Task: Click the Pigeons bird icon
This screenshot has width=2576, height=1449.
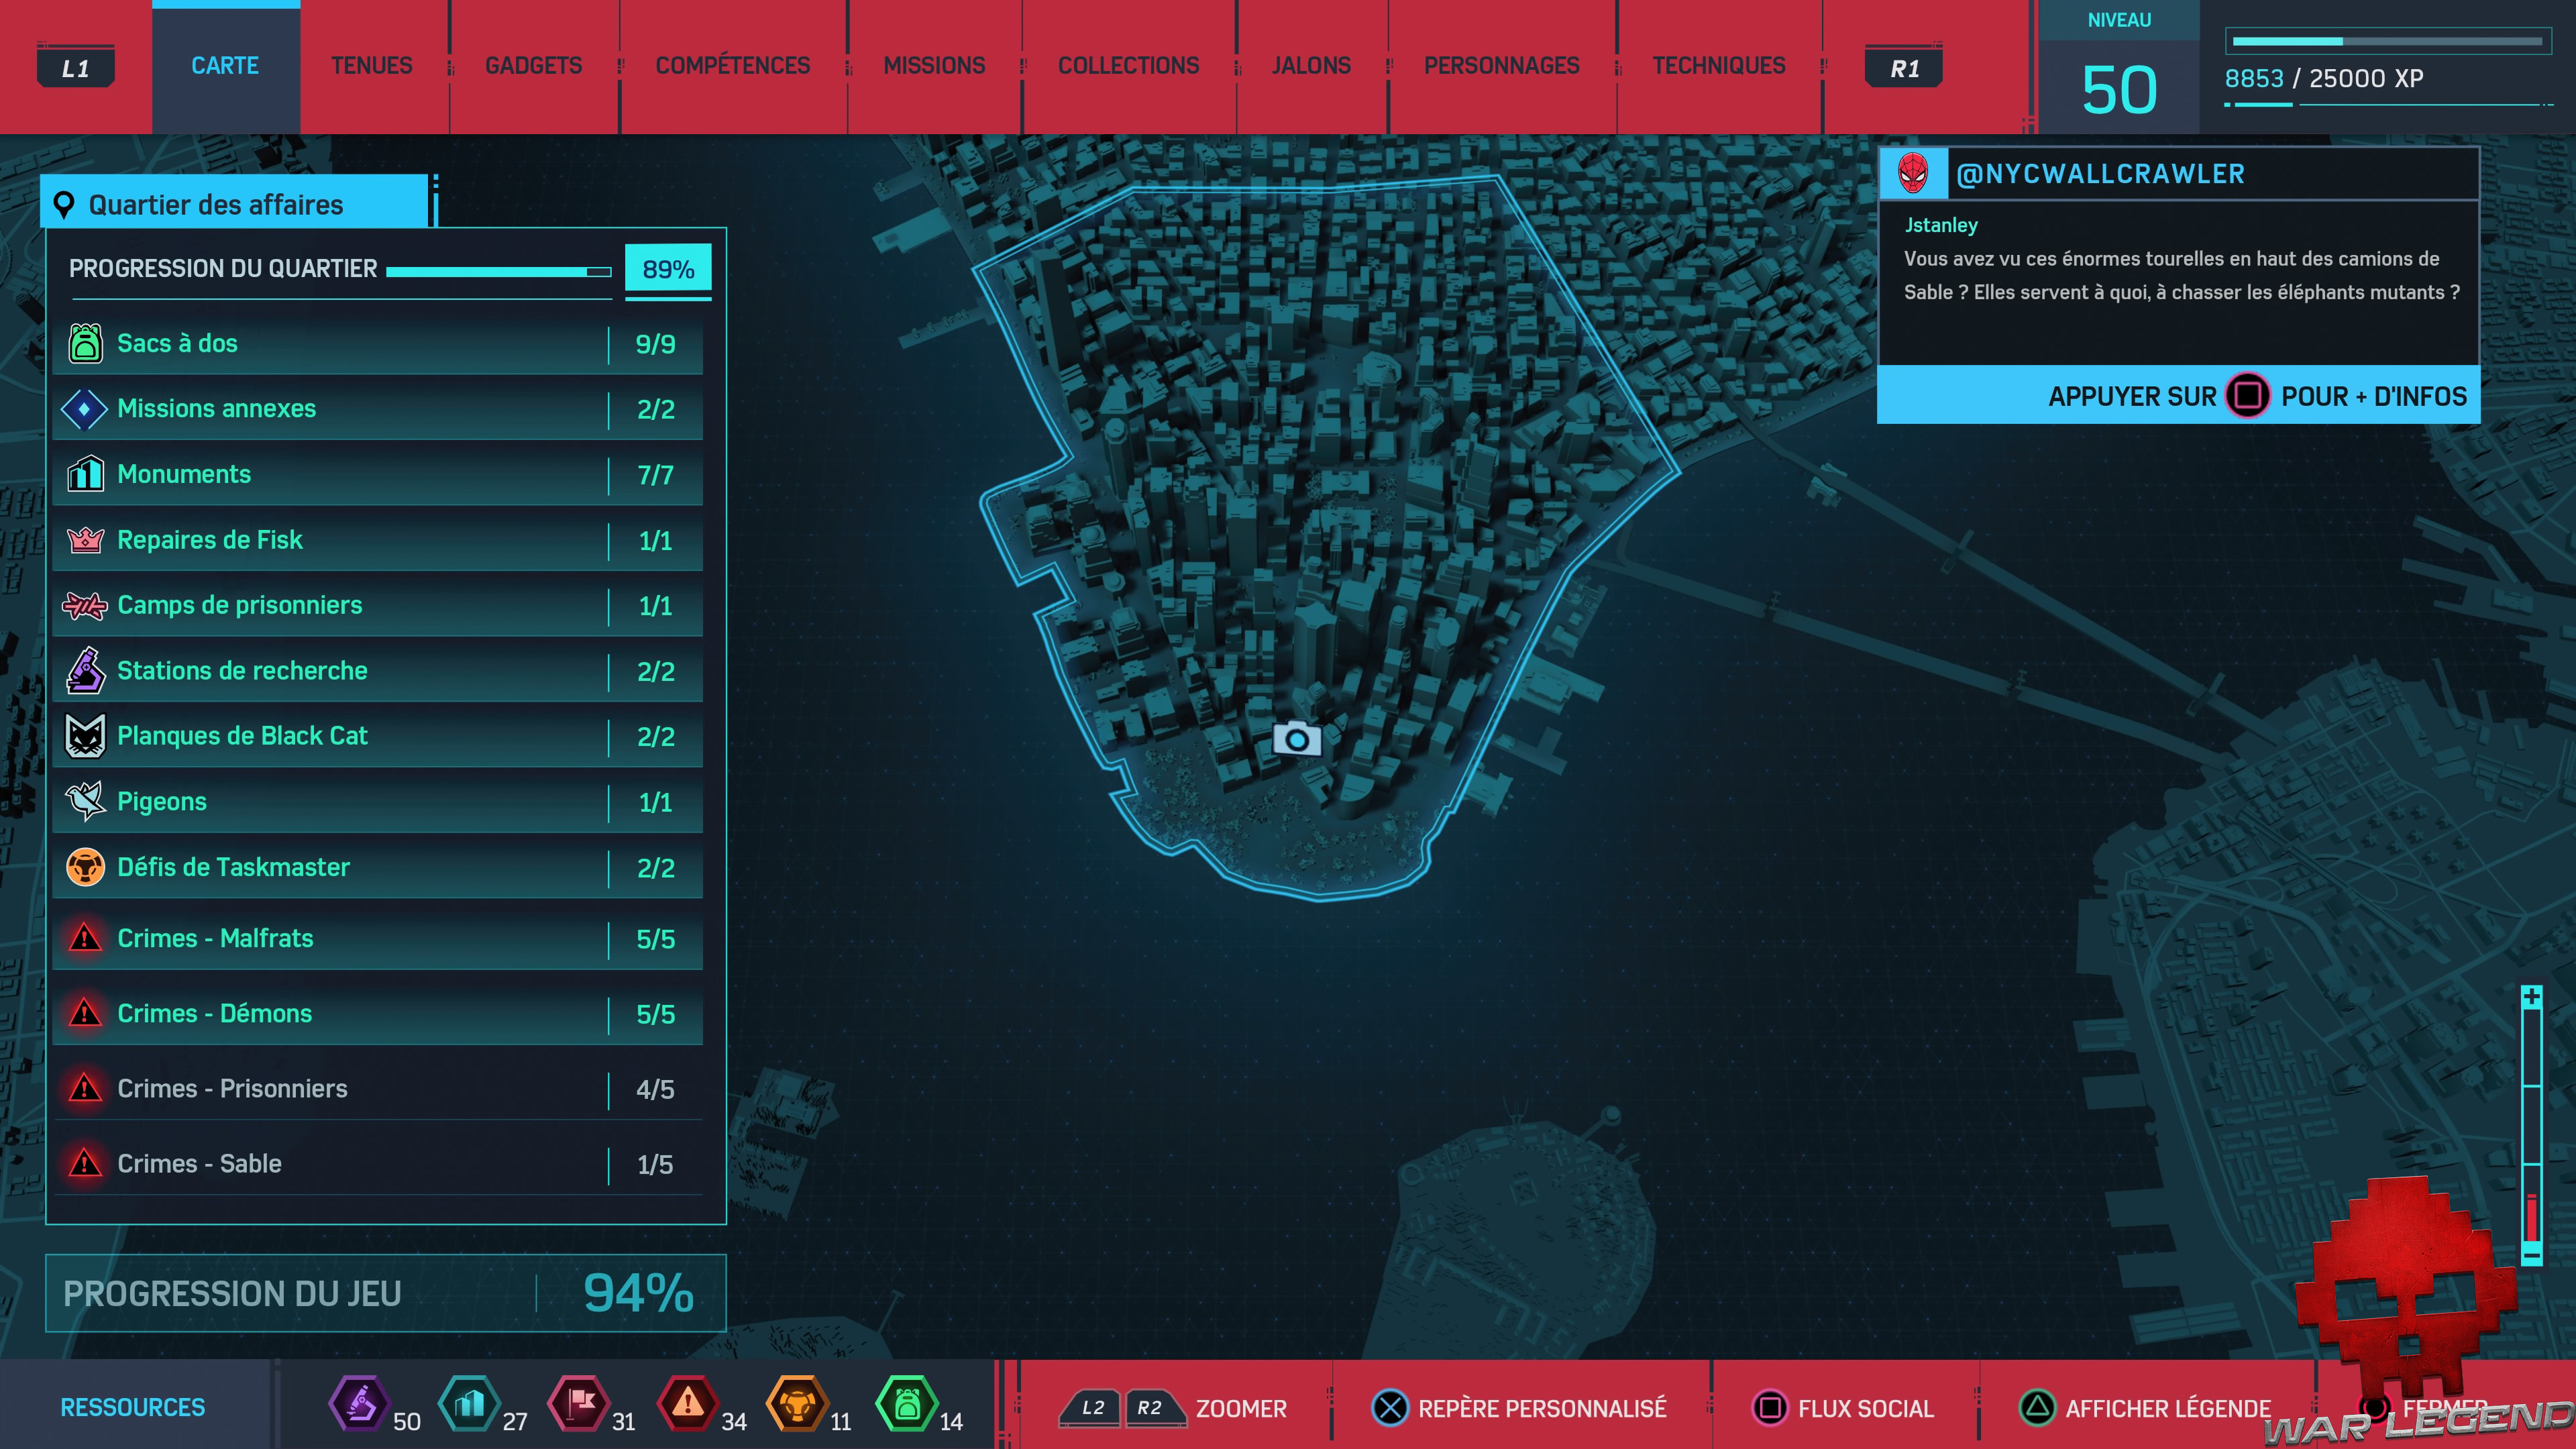Action: tap(85, 801)
